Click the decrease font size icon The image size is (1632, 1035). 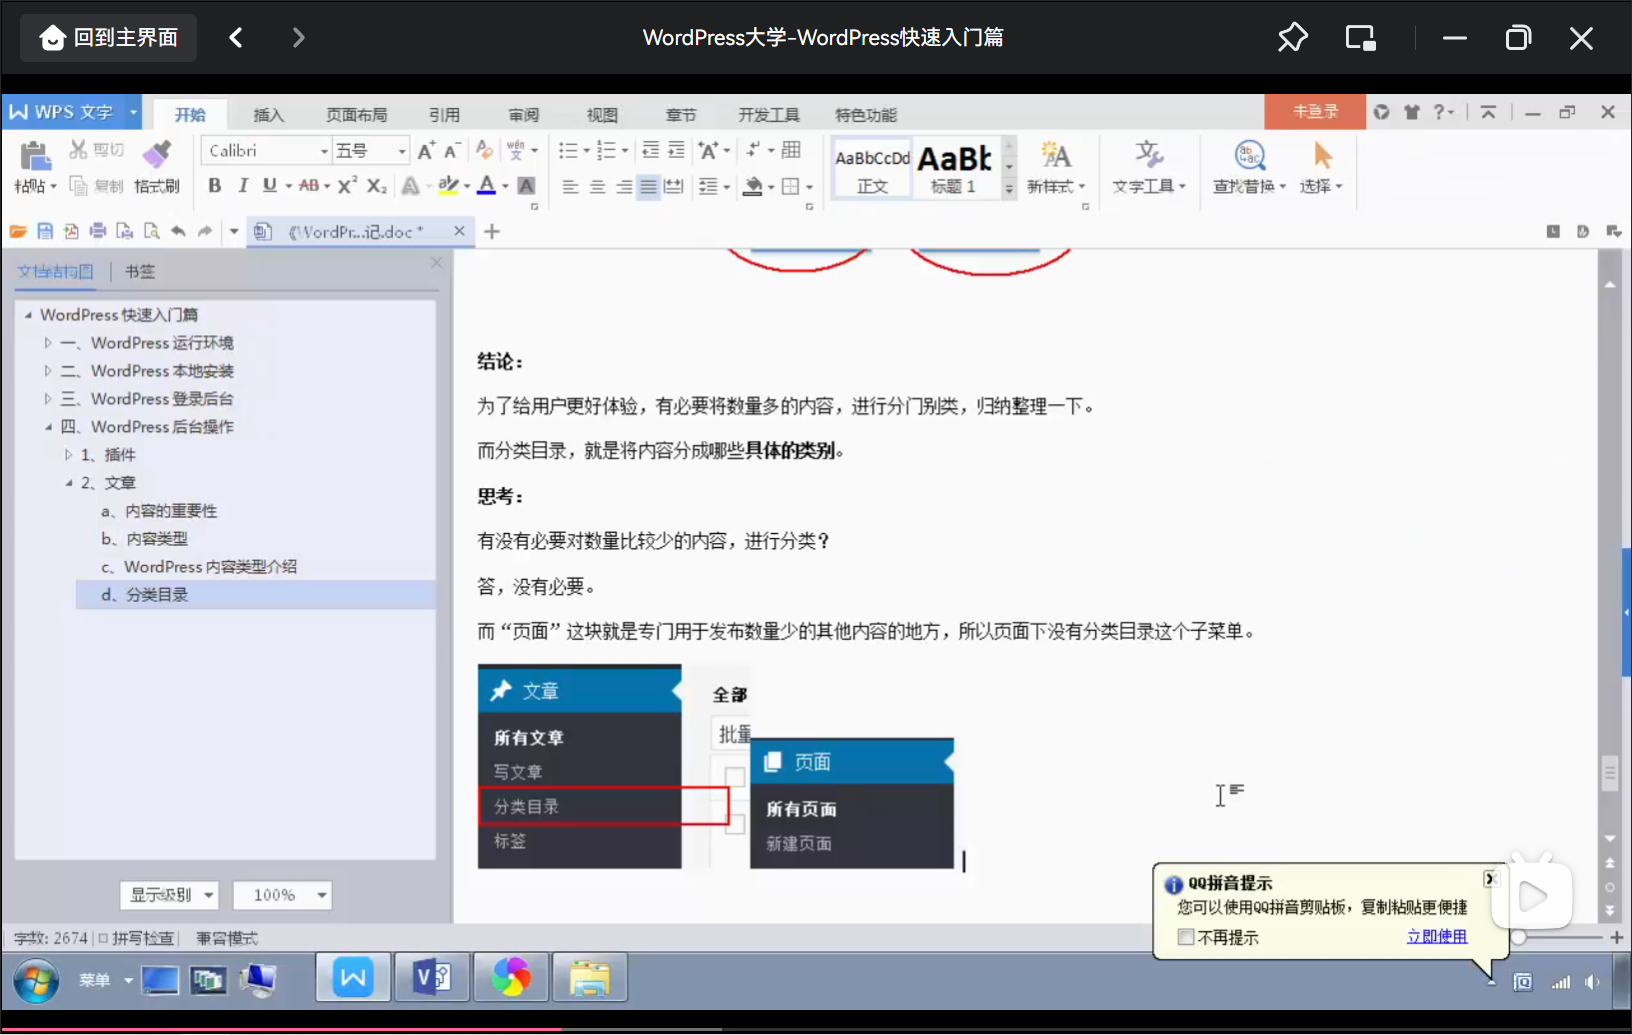[x=452, y=150]
